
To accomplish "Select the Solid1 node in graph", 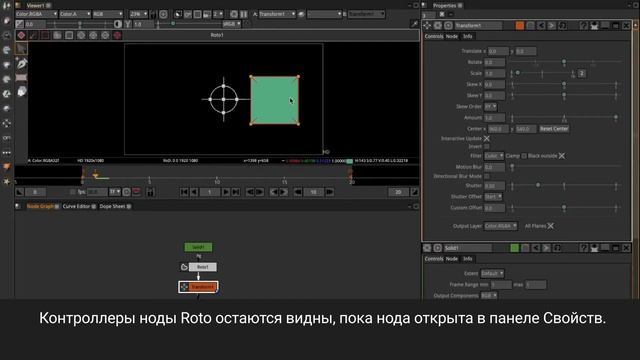I will click(x=198, y=247).
